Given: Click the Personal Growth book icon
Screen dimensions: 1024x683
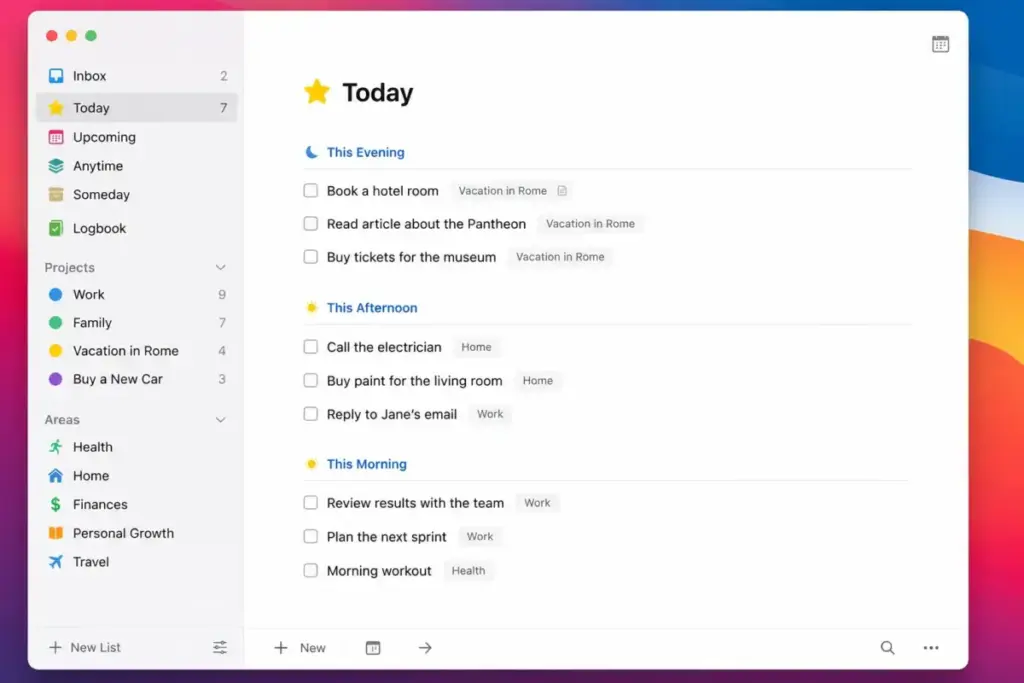Looking at the screenshot, I should click(56, 533).
